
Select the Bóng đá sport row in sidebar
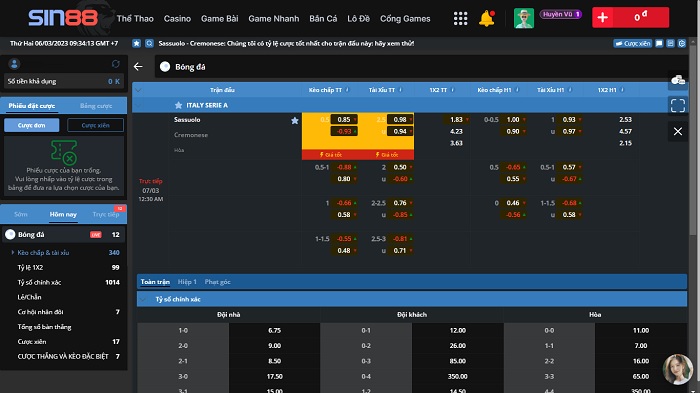coord(63,234)
